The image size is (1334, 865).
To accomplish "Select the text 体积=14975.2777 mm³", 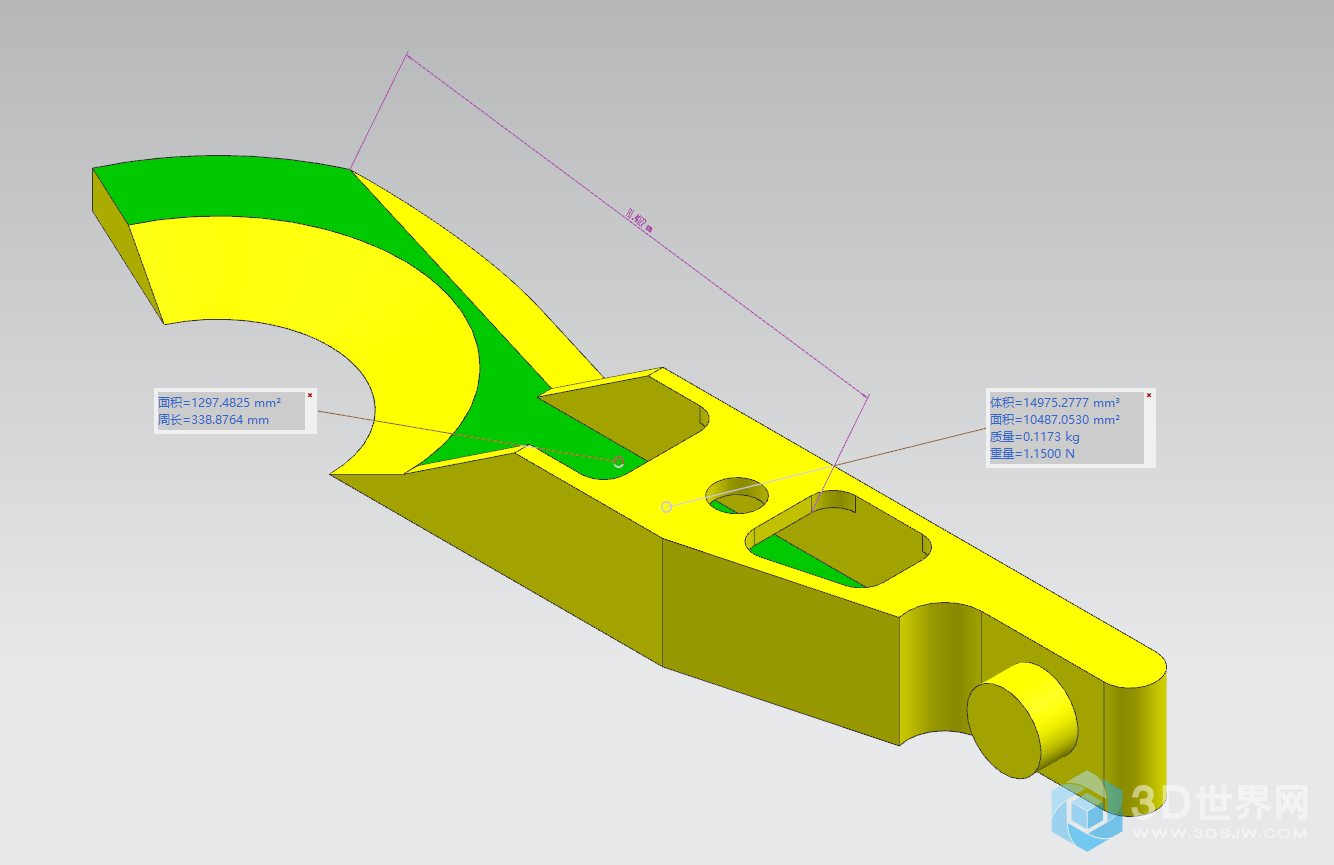I will (1055, 402).
